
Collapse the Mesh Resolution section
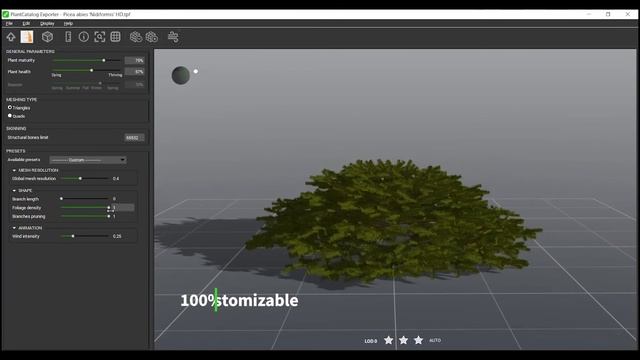[14, 170]
